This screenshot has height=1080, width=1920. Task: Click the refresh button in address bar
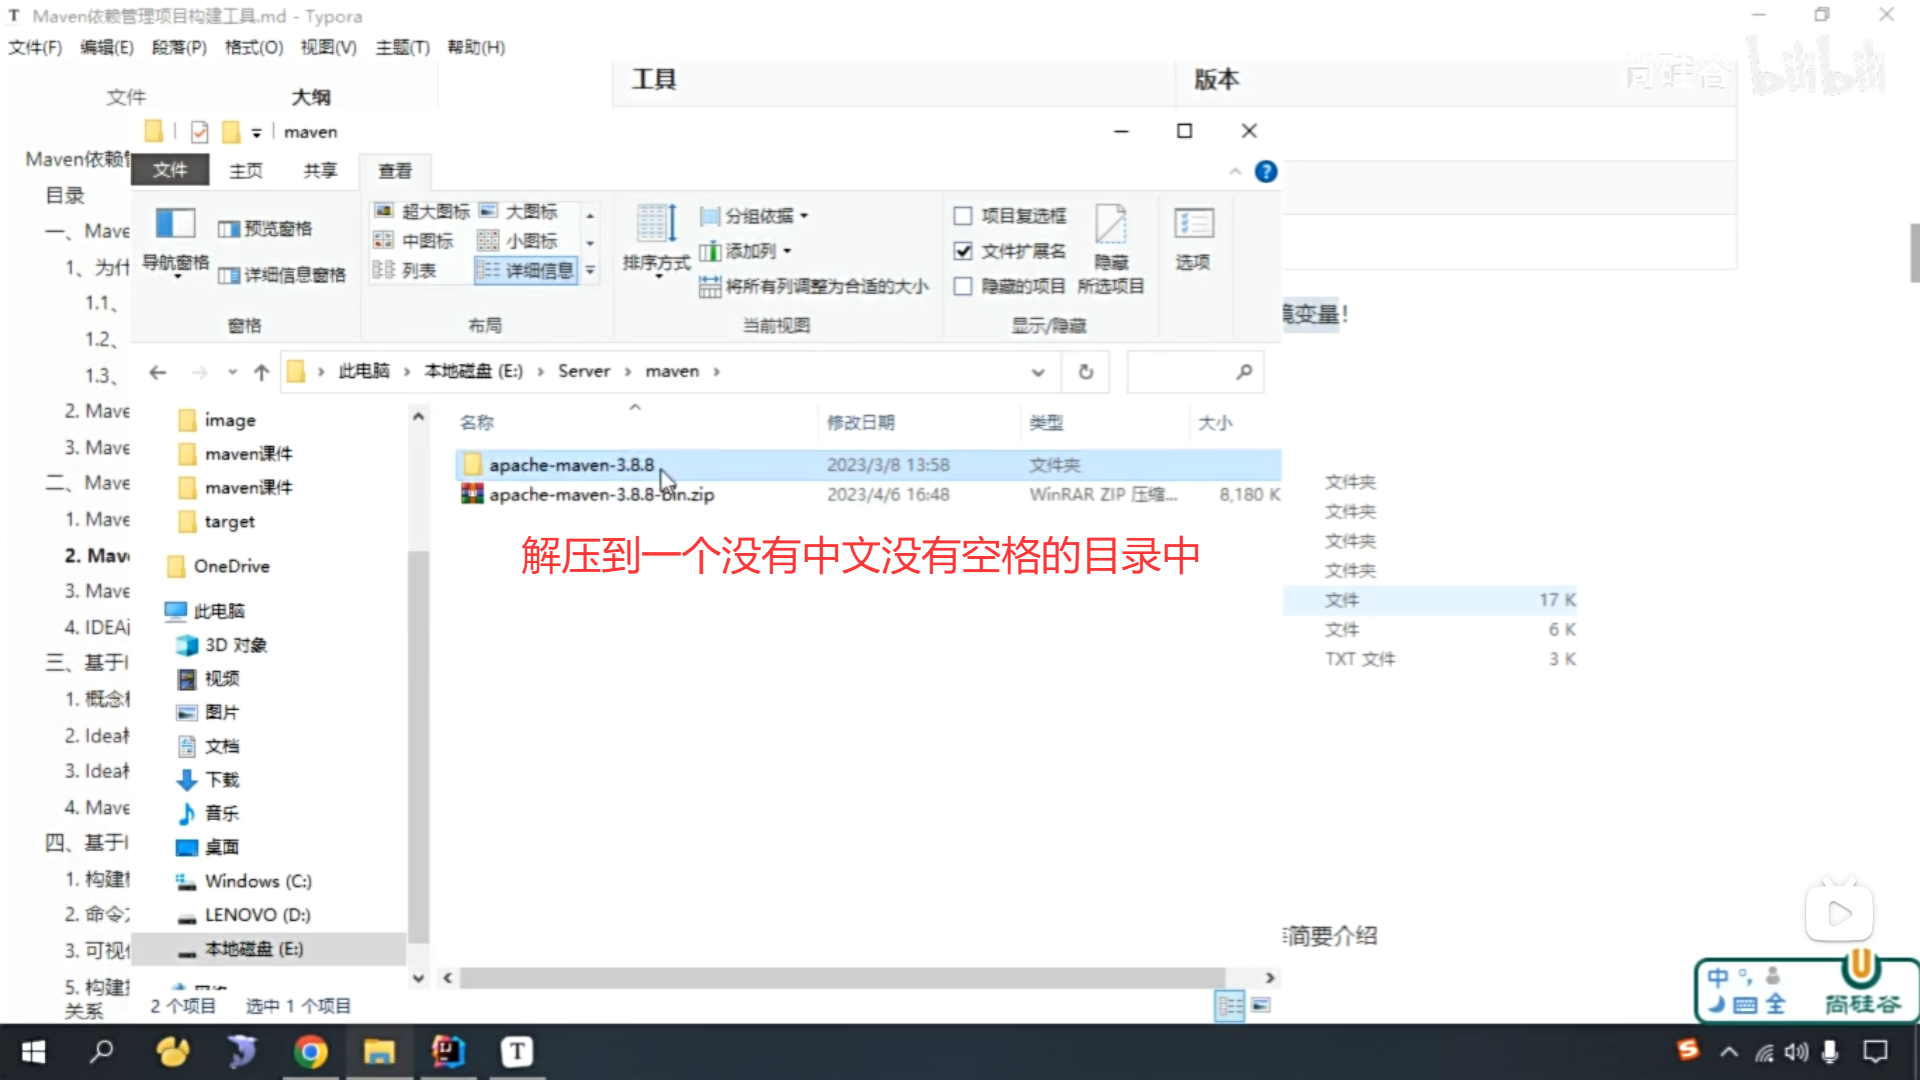click(1086, 372)
